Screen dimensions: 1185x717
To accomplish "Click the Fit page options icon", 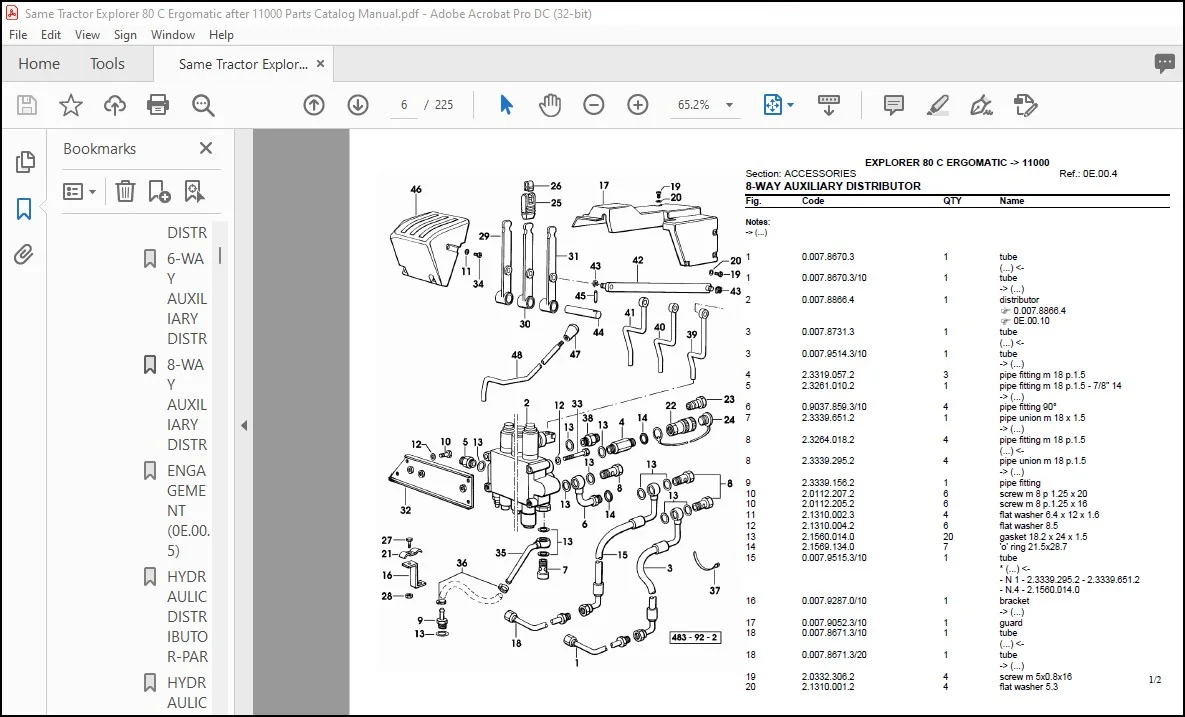I will 772,105.
